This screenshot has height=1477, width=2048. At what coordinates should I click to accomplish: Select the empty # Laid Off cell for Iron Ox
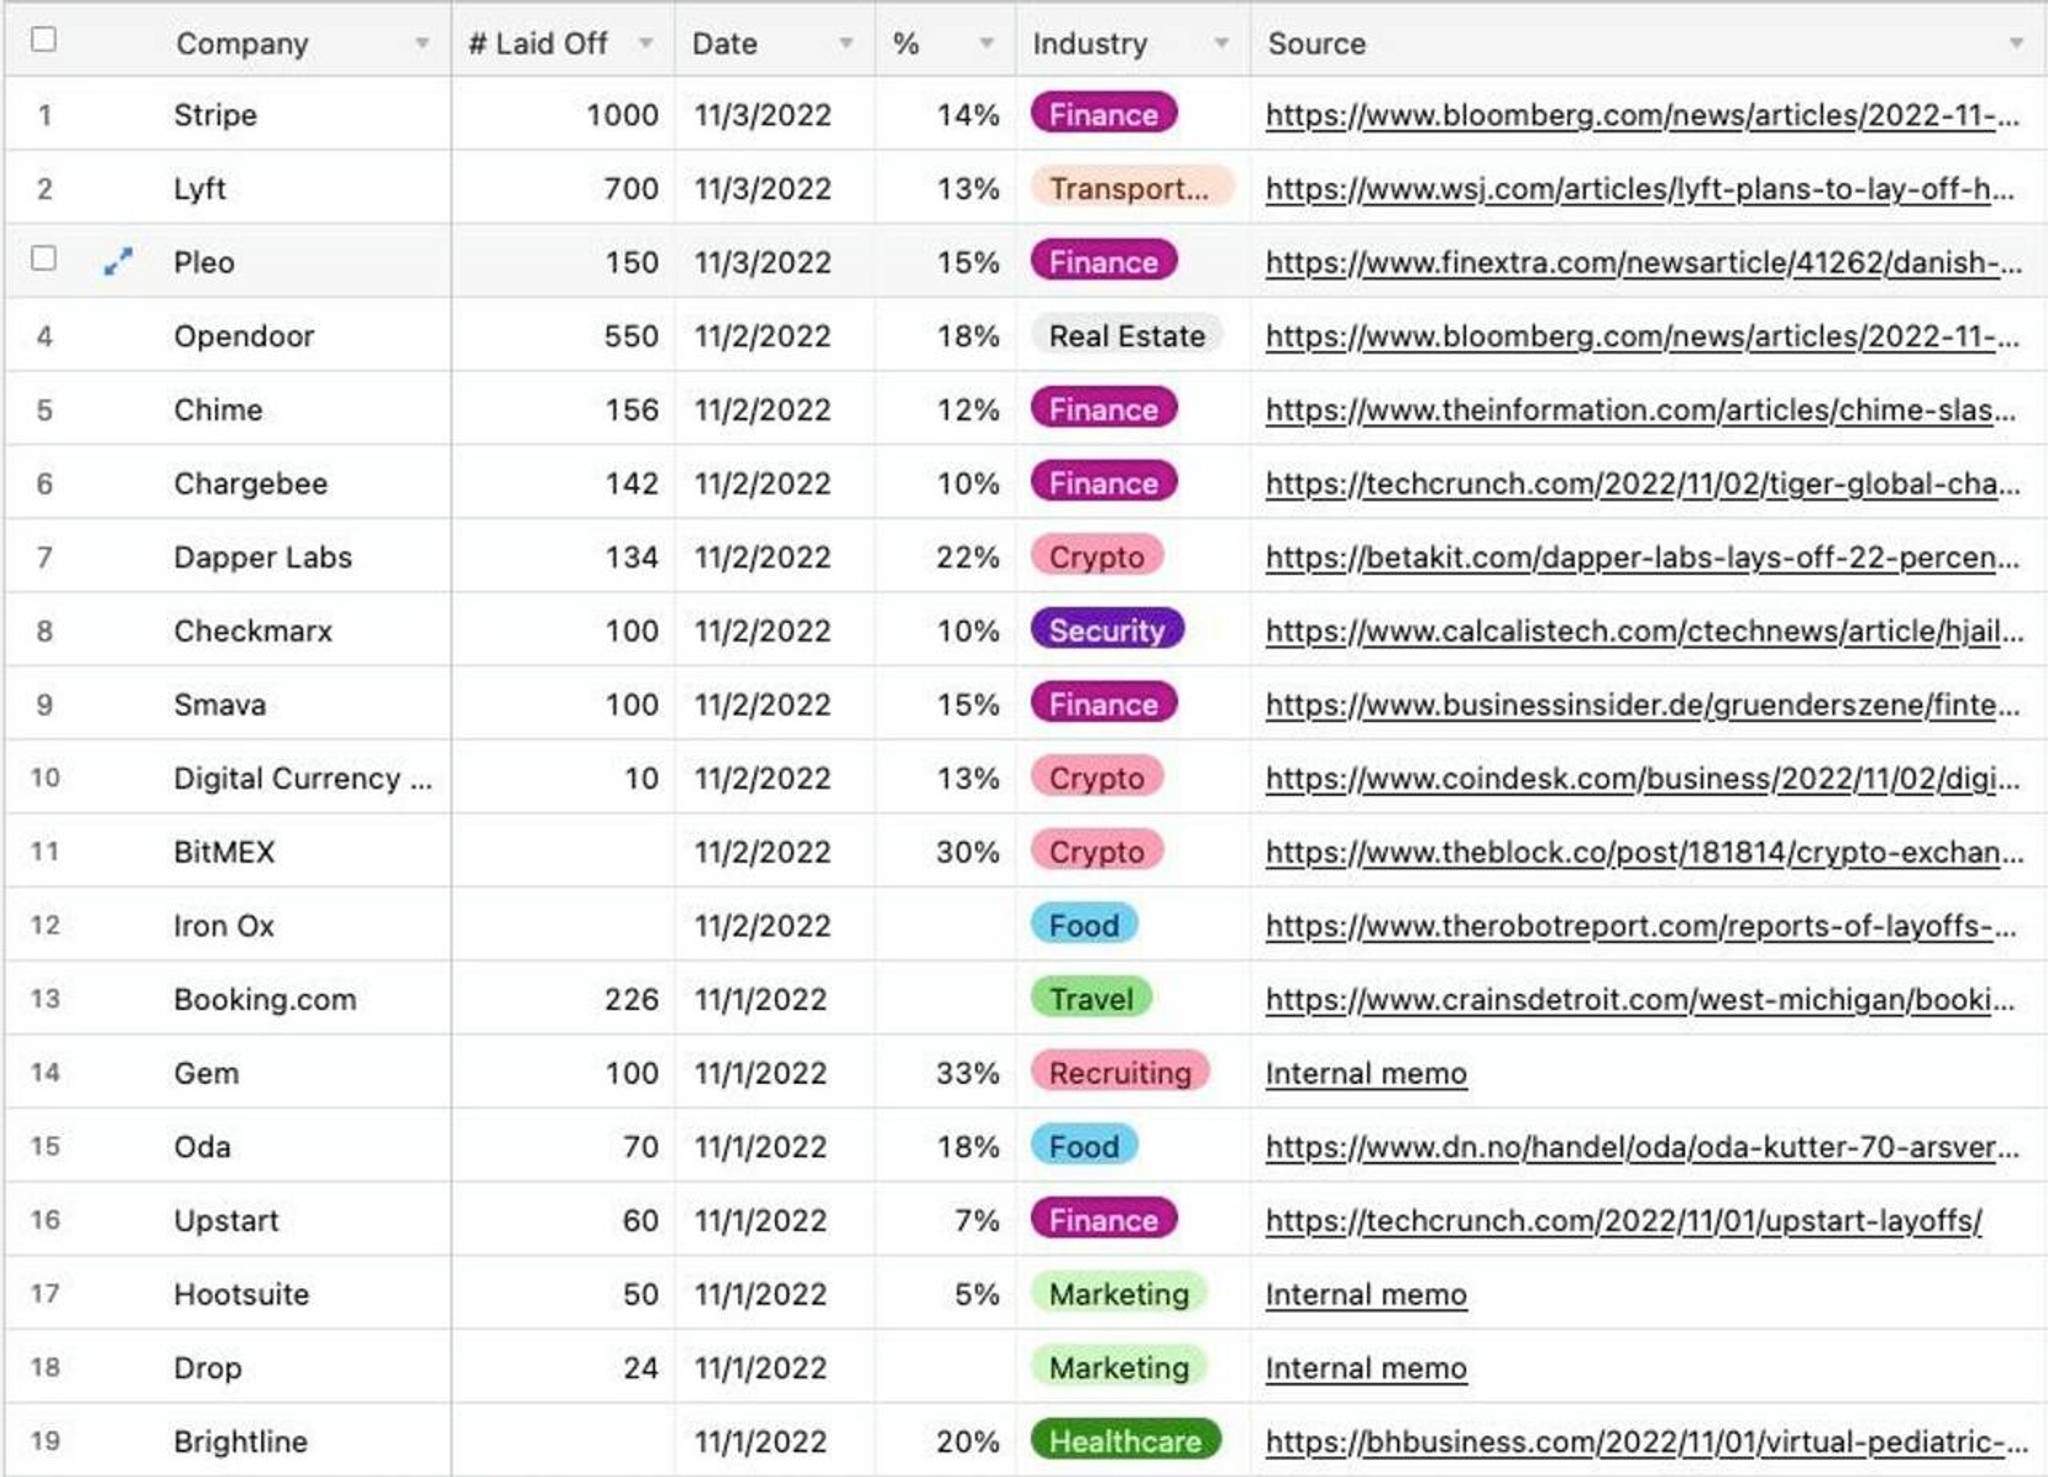(563, 925)
